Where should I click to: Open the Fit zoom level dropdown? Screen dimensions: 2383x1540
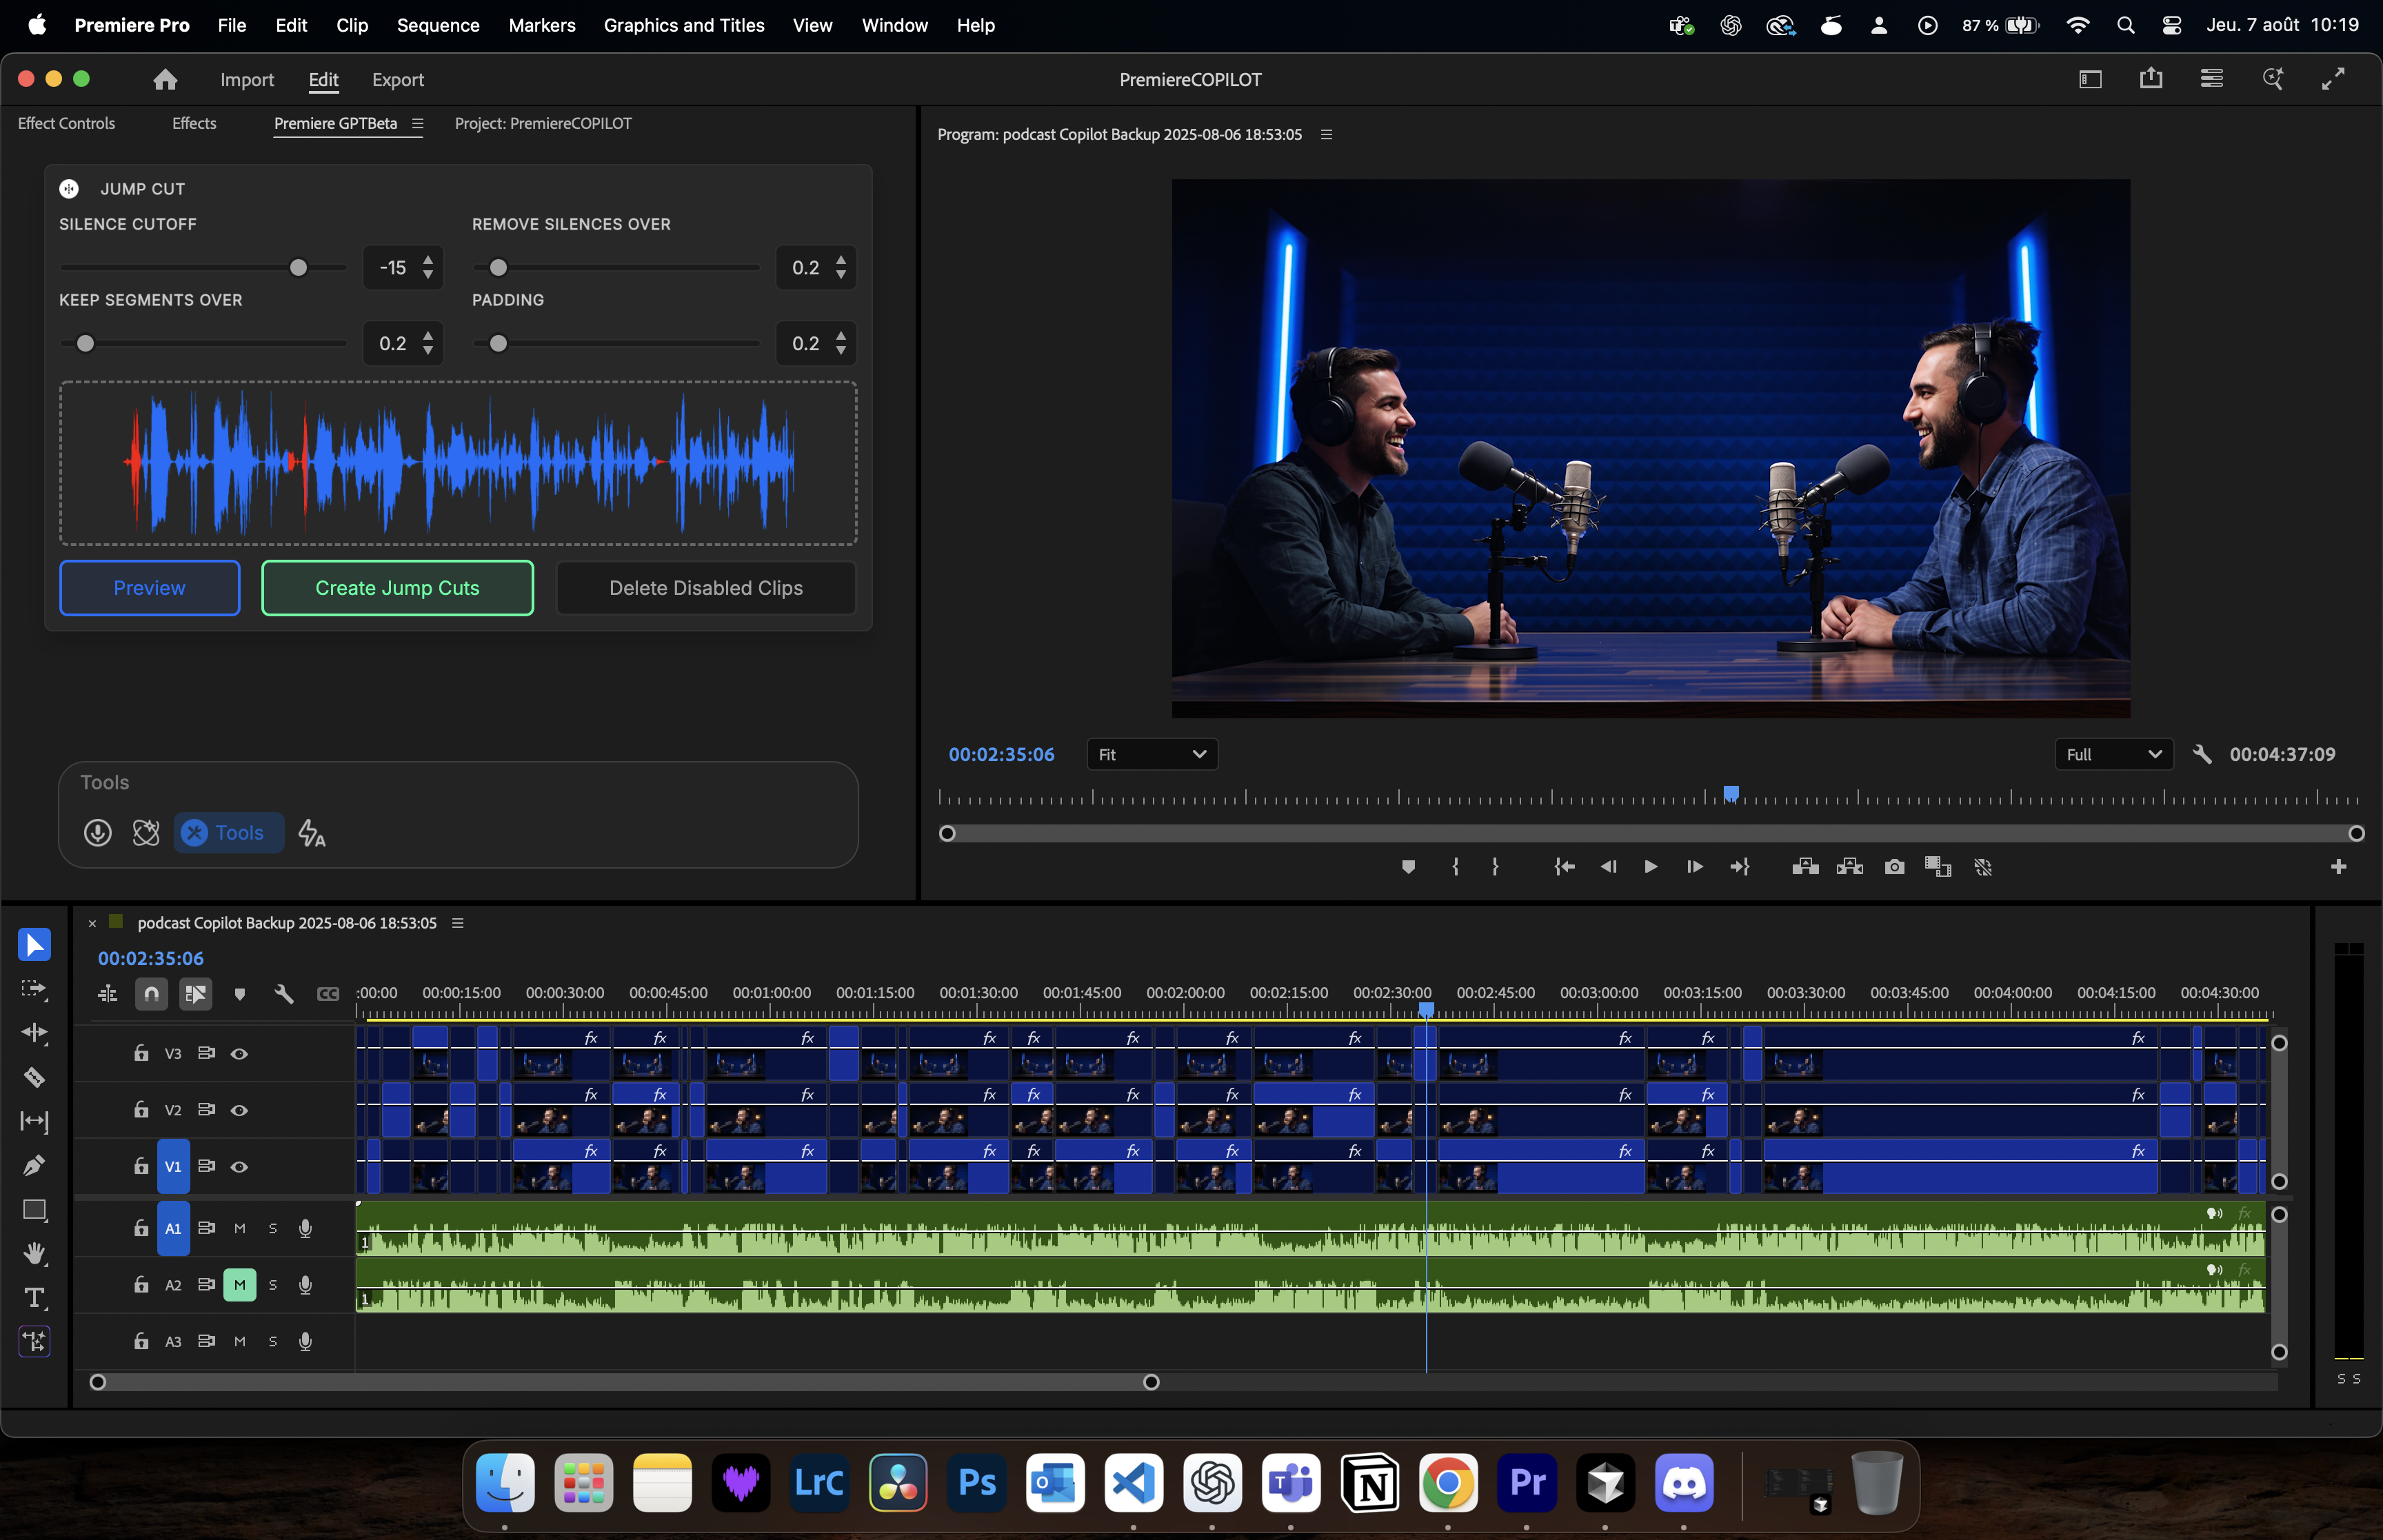[1152, 754]
